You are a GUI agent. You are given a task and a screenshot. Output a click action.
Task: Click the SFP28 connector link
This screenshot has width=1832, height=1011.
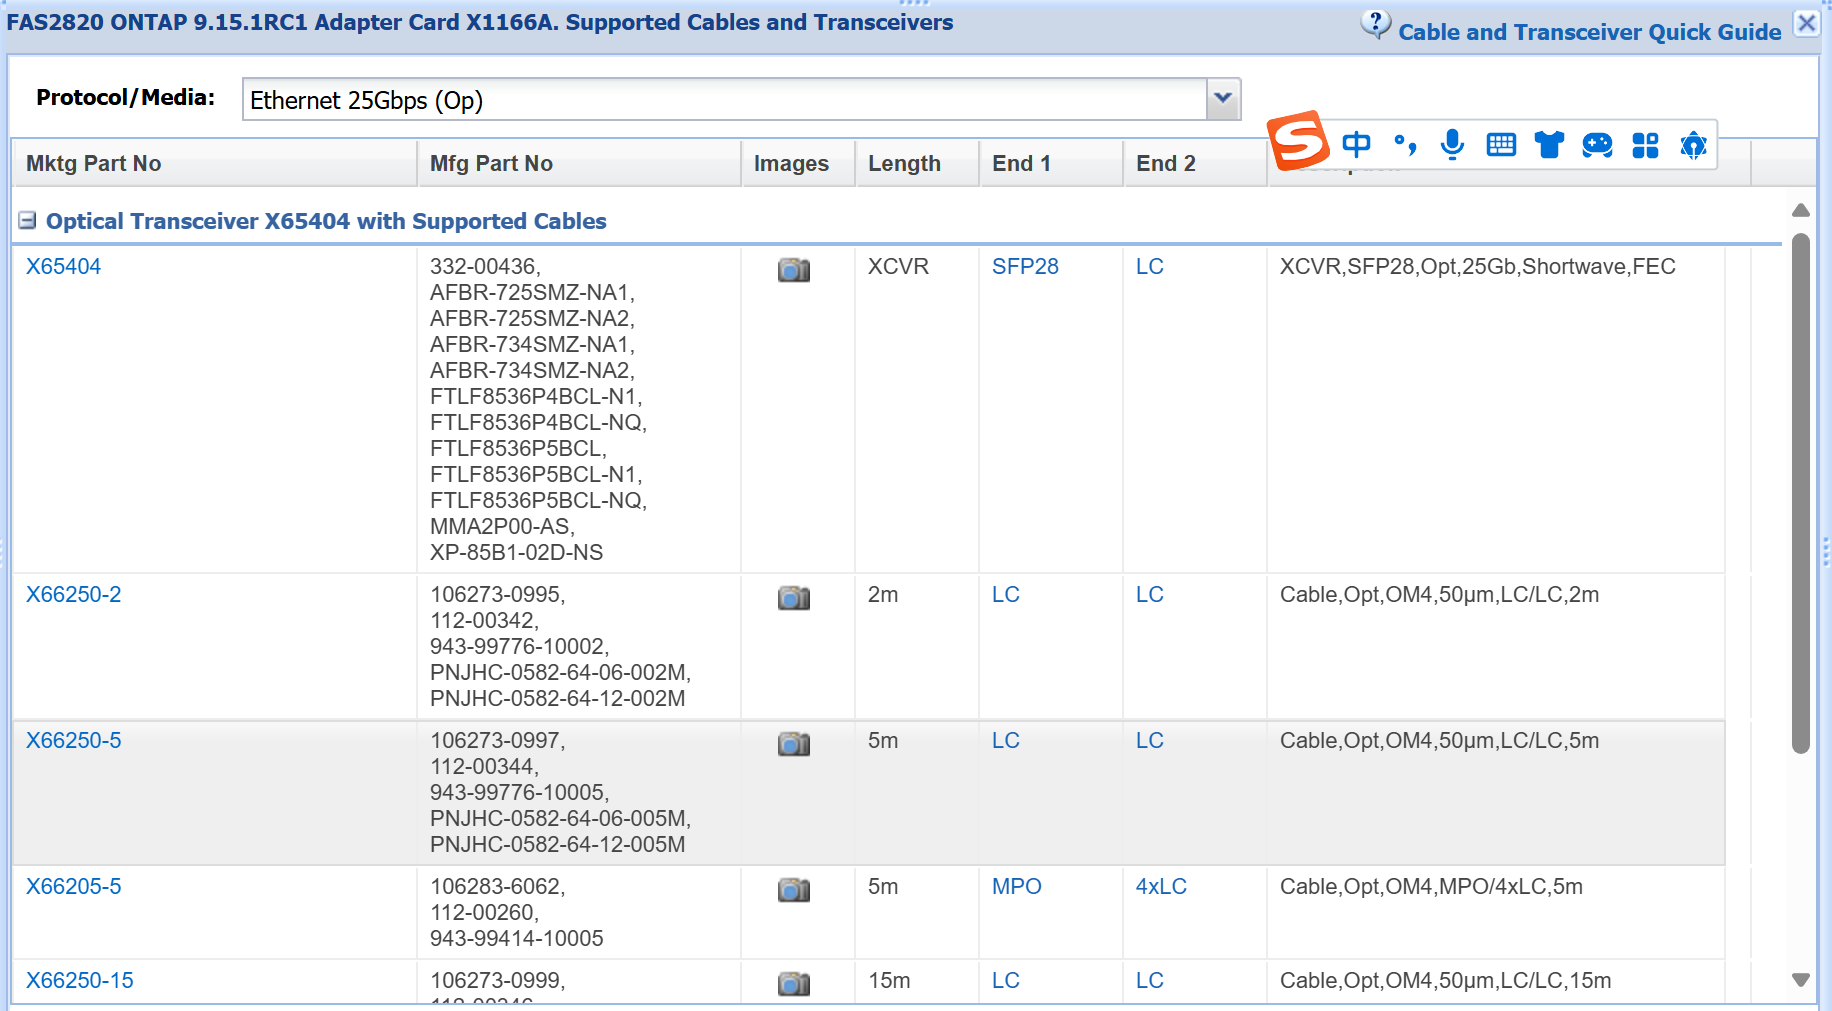tap(1025, 267)
